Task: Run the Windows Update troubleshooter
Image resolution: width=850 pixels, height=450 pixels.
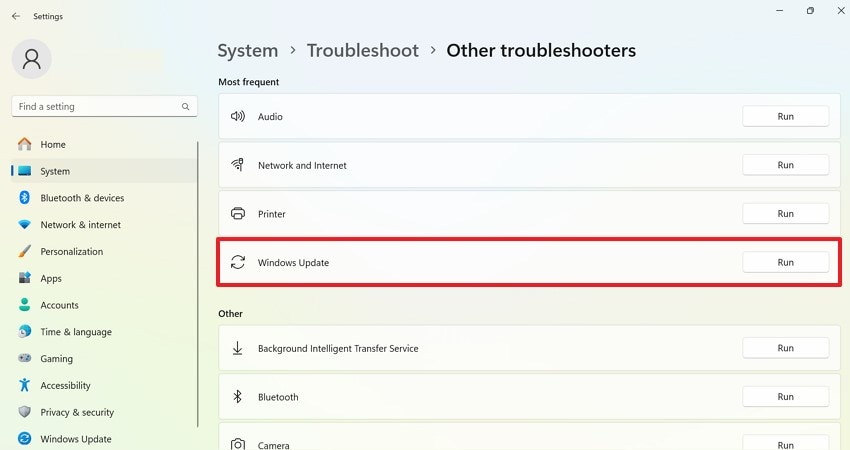Action: [x=785, y=262]
